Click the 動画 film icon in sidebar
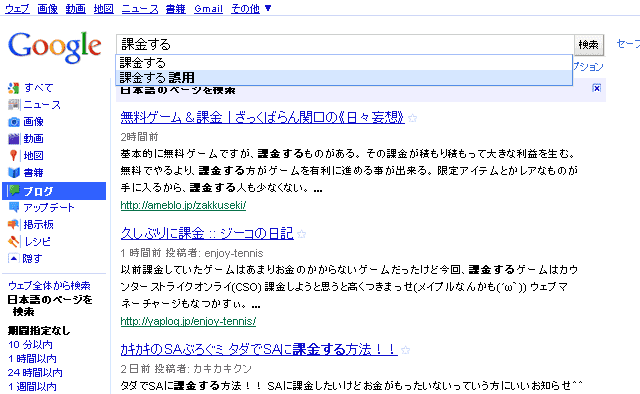 tap(13, 139)
